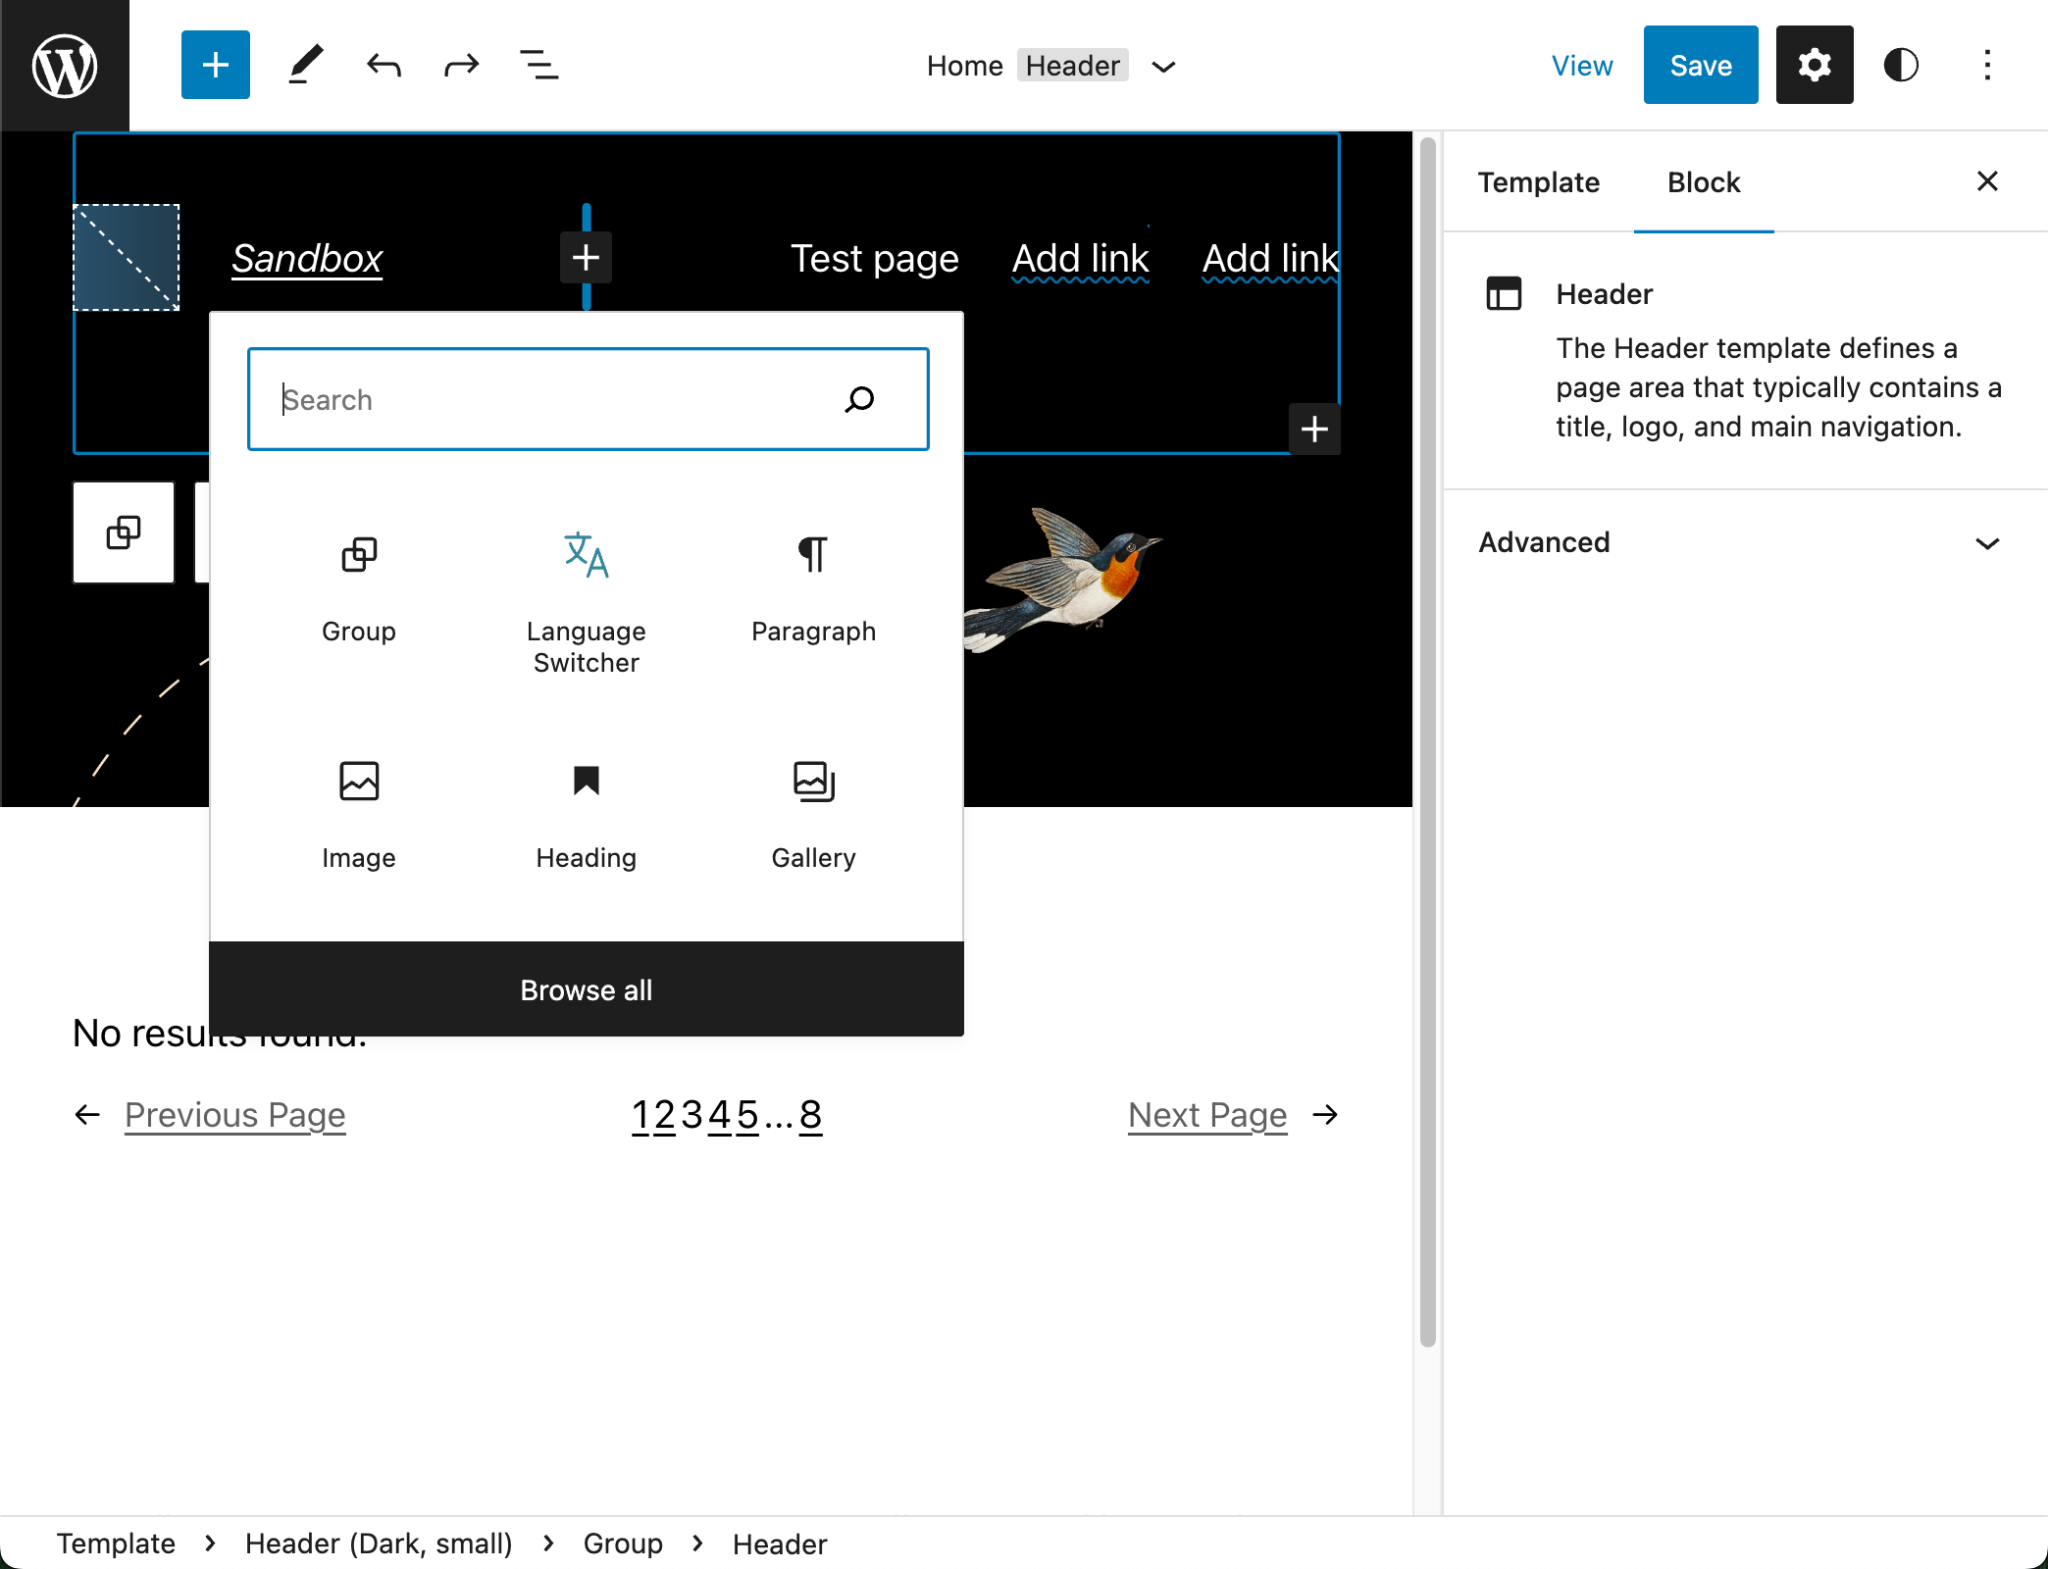Insert a Gallery block
This screenshot has height=1569, width=2048.
(x=812, y=815)
